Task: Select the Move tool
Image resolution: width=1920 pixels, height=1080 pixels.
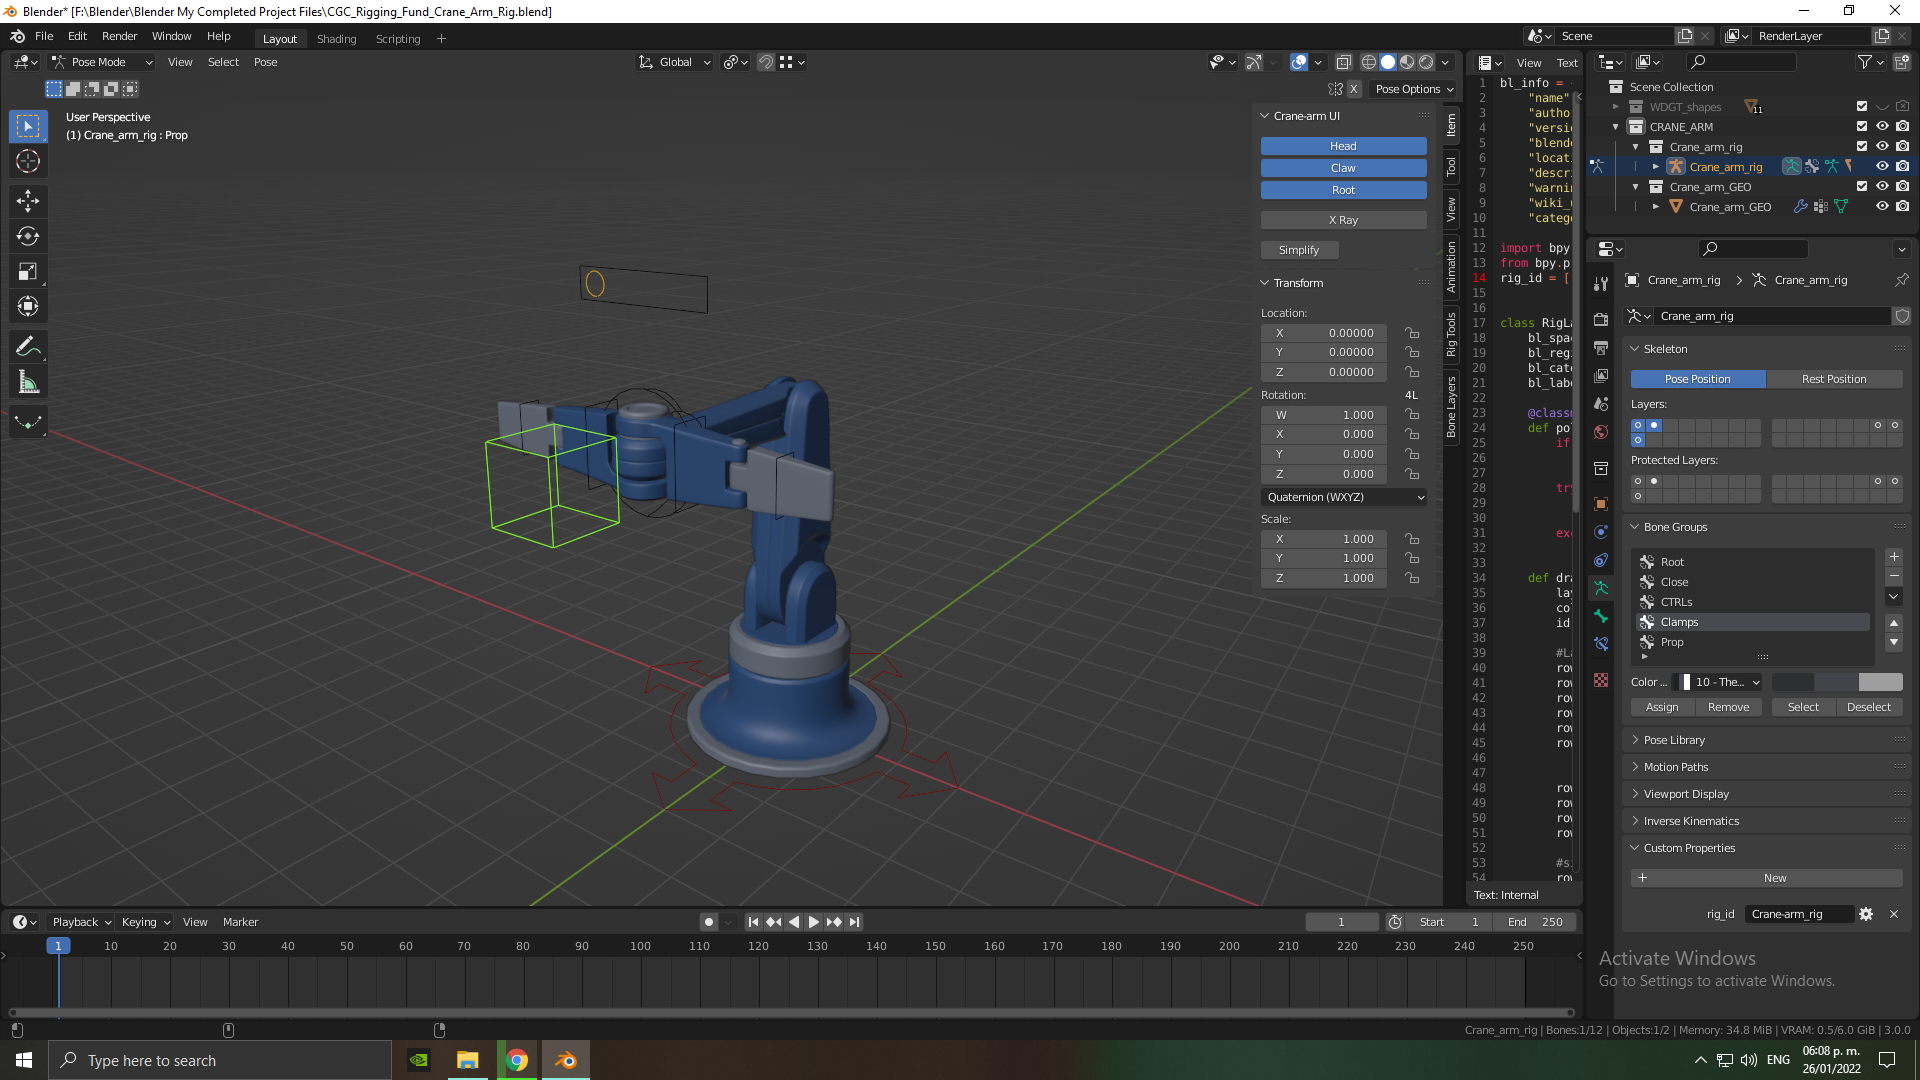Action: (x=28, y=200)
